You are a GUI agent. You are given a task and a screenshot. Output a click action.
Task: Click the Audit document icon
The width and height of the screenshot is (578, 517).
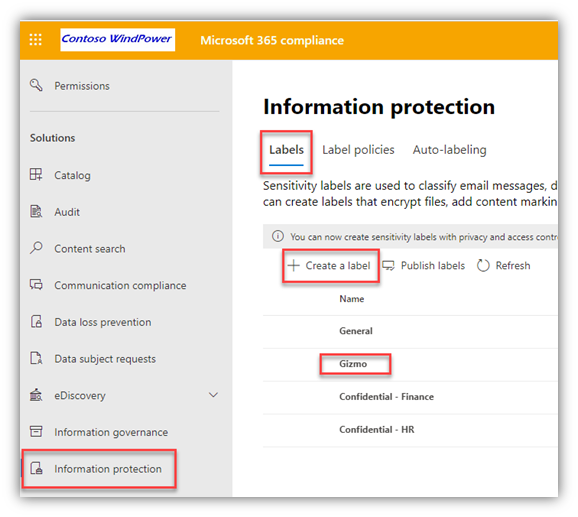click(36, 212)
